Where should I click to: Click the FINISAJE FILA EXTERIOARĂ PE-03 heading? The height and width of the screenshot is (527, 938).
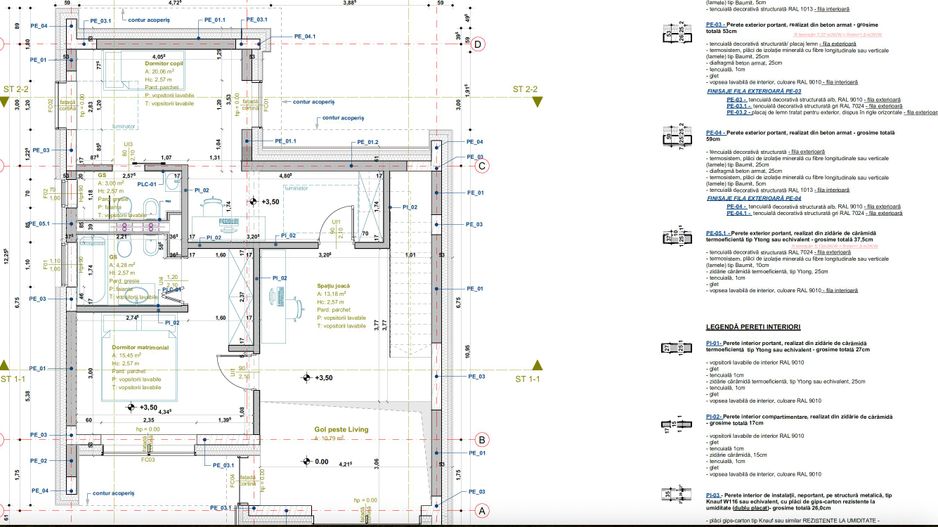point(754,90)
